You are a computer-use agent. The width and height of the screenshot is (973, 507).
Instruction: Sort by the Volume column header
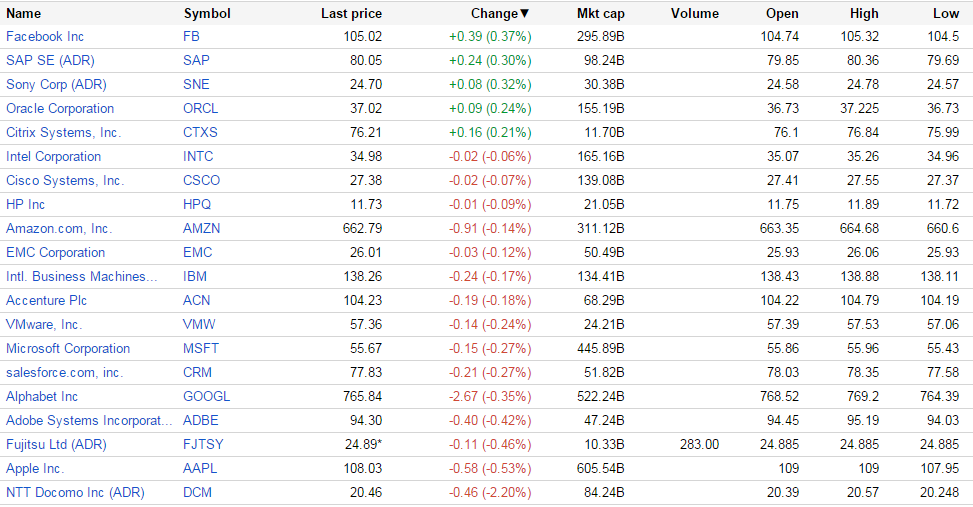tap(695, 13)
